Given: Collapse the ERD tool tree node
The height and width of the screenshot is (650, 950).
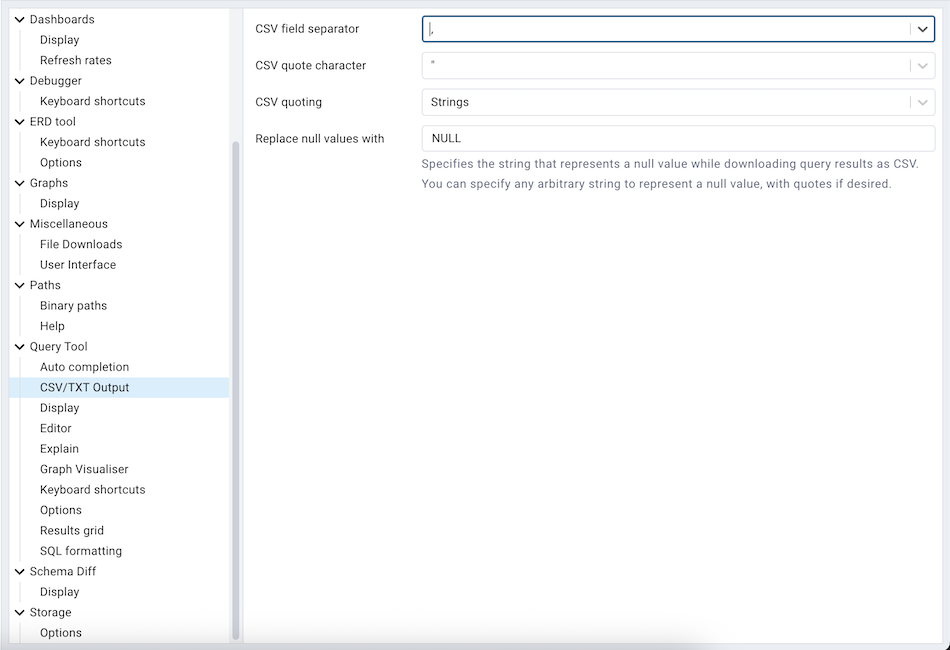Looking at the screenshot, I should (19, 122).
